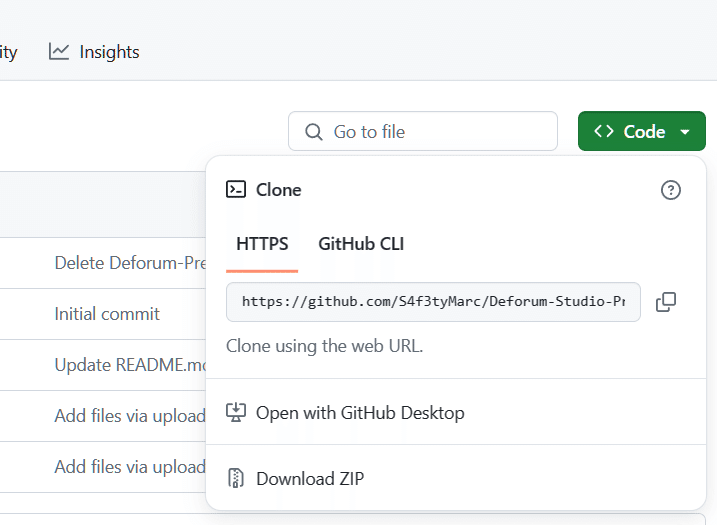Click the GitHub Desktop download icon
The height and width of the screenshot is (525, 717).
[x=236, y=412]
